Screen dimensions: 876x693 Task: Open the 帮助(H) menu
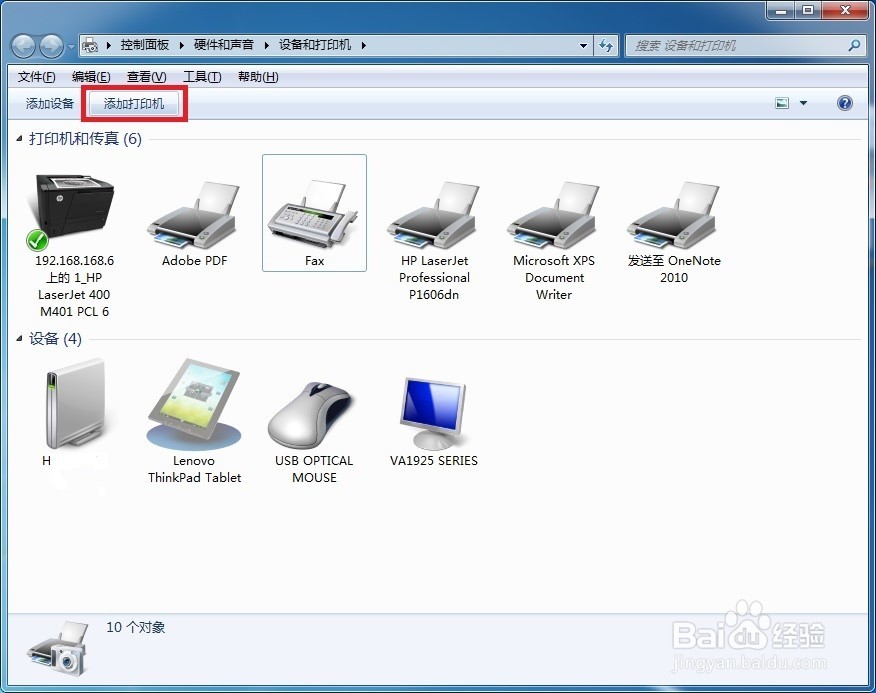point(258,77)
